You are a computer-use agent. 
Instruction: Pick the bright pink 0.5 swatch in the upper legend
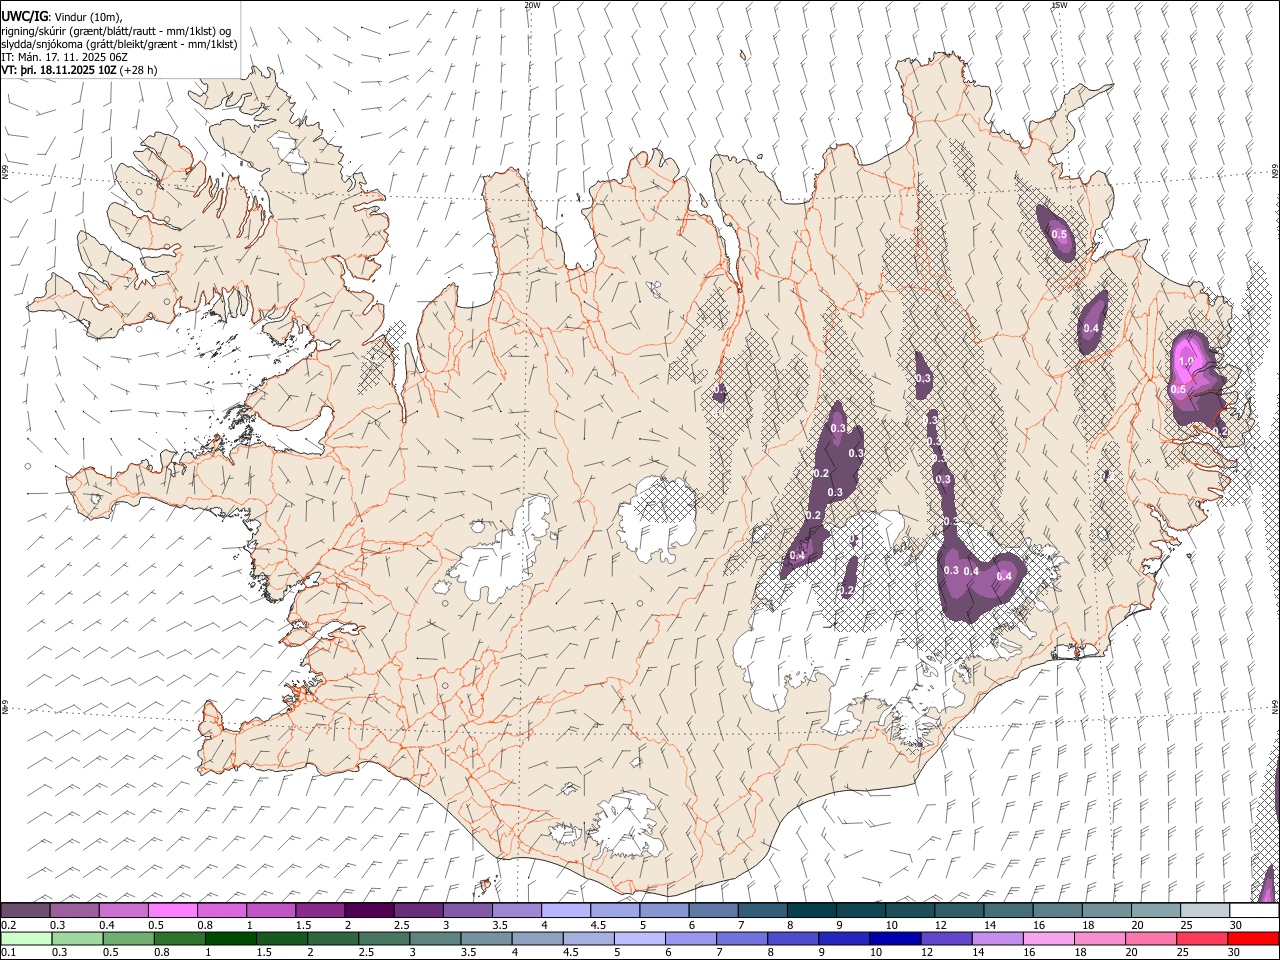(172, 910)
